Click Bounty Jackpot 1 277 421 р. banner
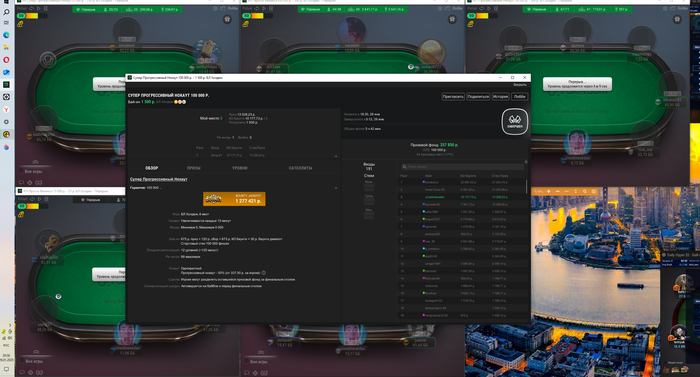The image size is (700, 377). coord(234,199)
